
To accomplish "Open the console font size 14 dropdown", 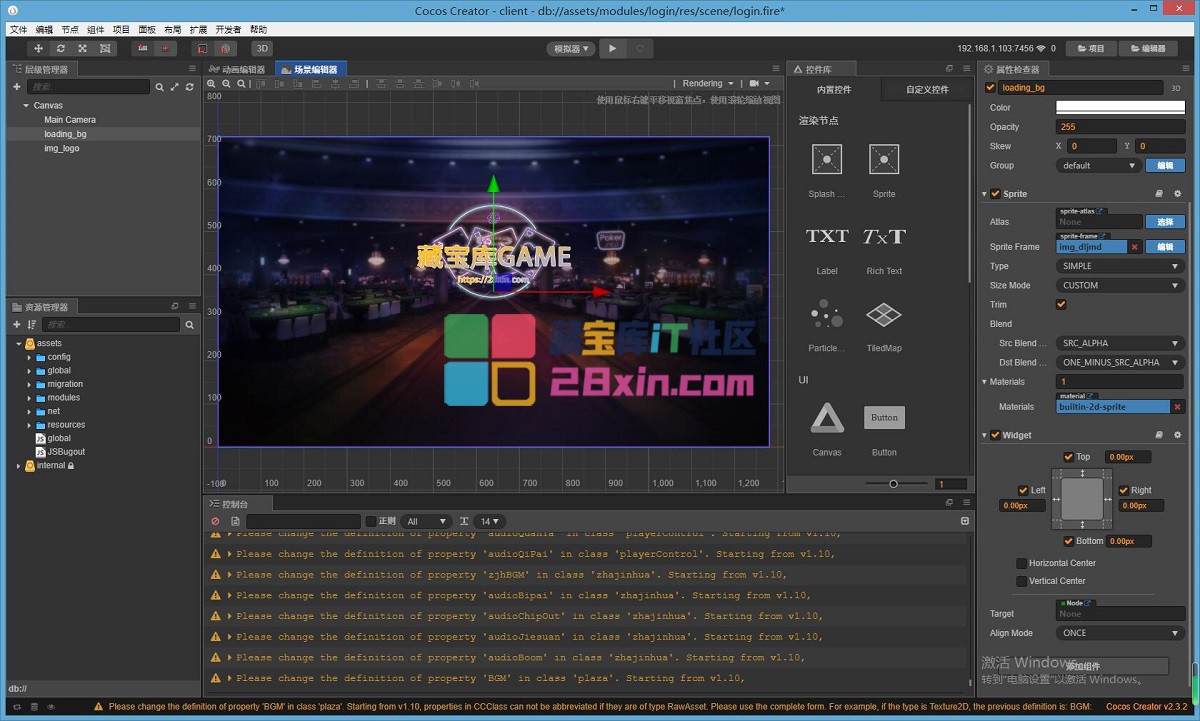I will [491, 521].
